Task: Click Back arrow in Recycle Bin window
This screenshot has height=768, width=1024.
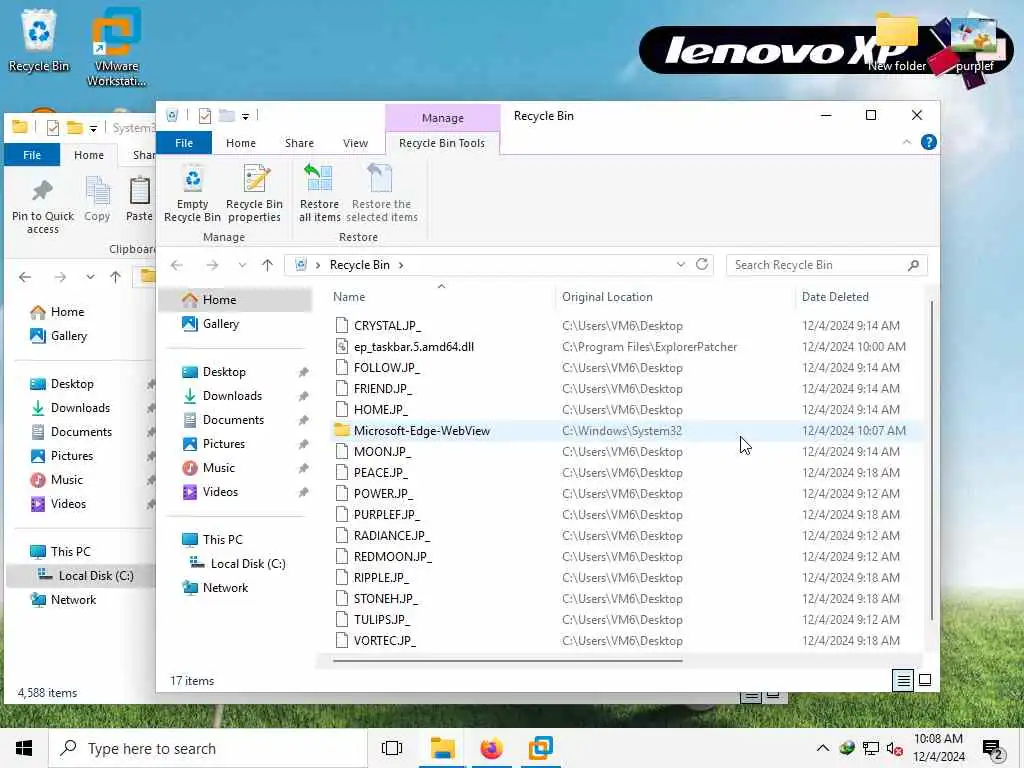Action: click(x=176, y=265)
